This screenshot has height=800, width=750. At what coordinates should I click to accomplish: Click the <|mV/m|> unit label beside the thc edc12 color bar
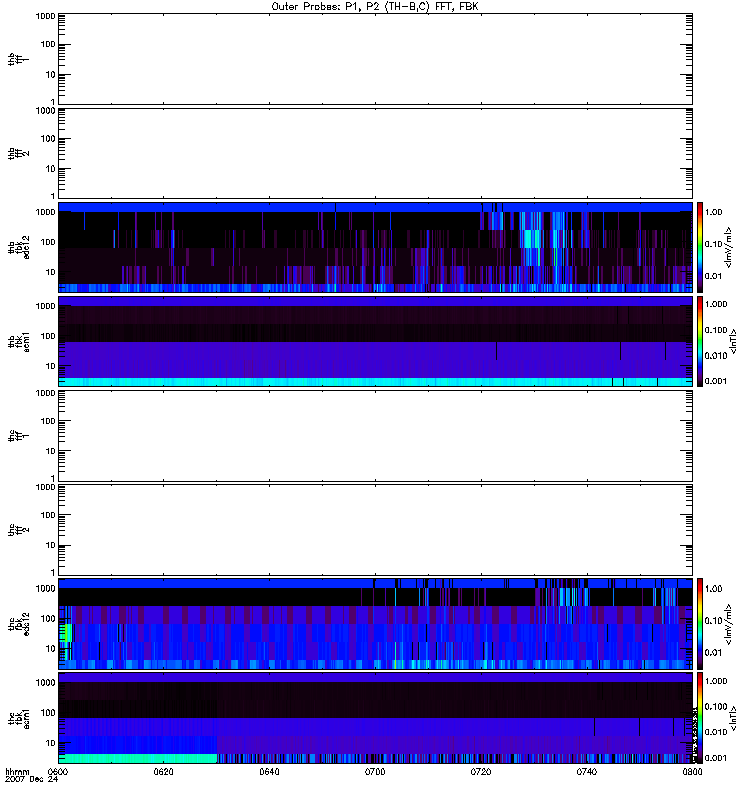pyautogui.click(x=729, y=624)
